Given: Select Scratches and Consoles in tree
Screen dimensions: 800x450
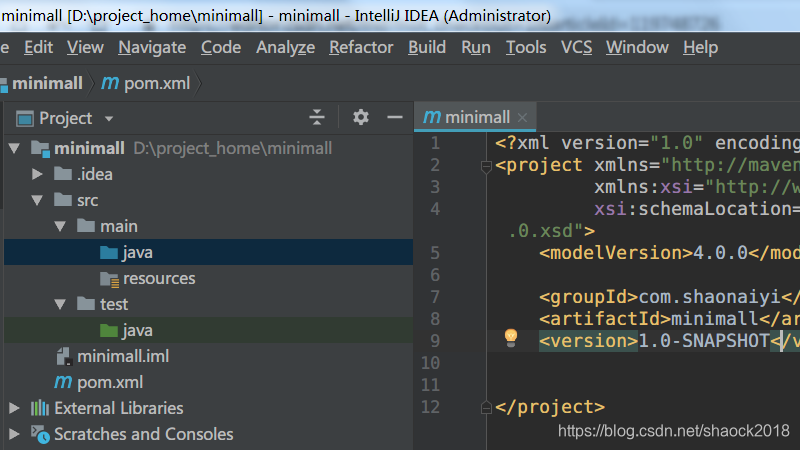Looking at the screenshot, I should [209, 434].
